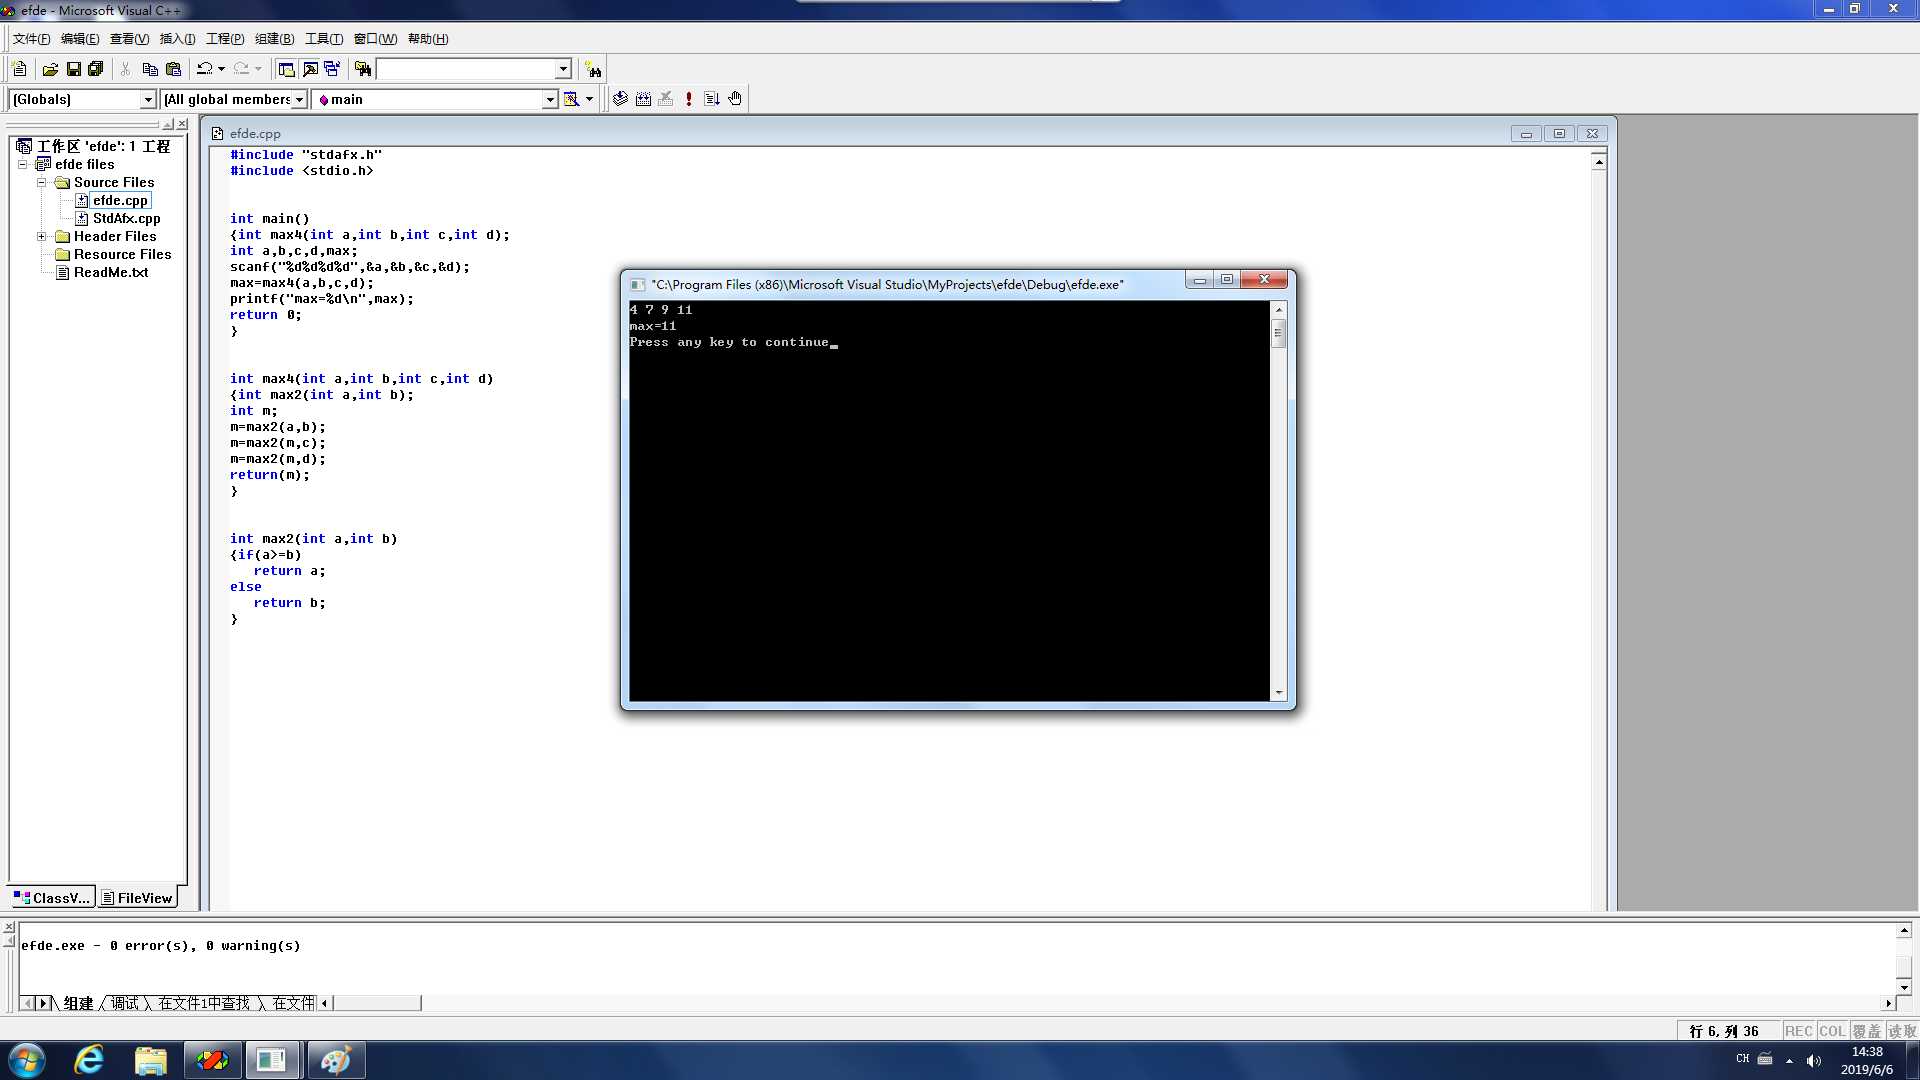
Task: Open the 工具(T) menu
Action: point(324,39)
